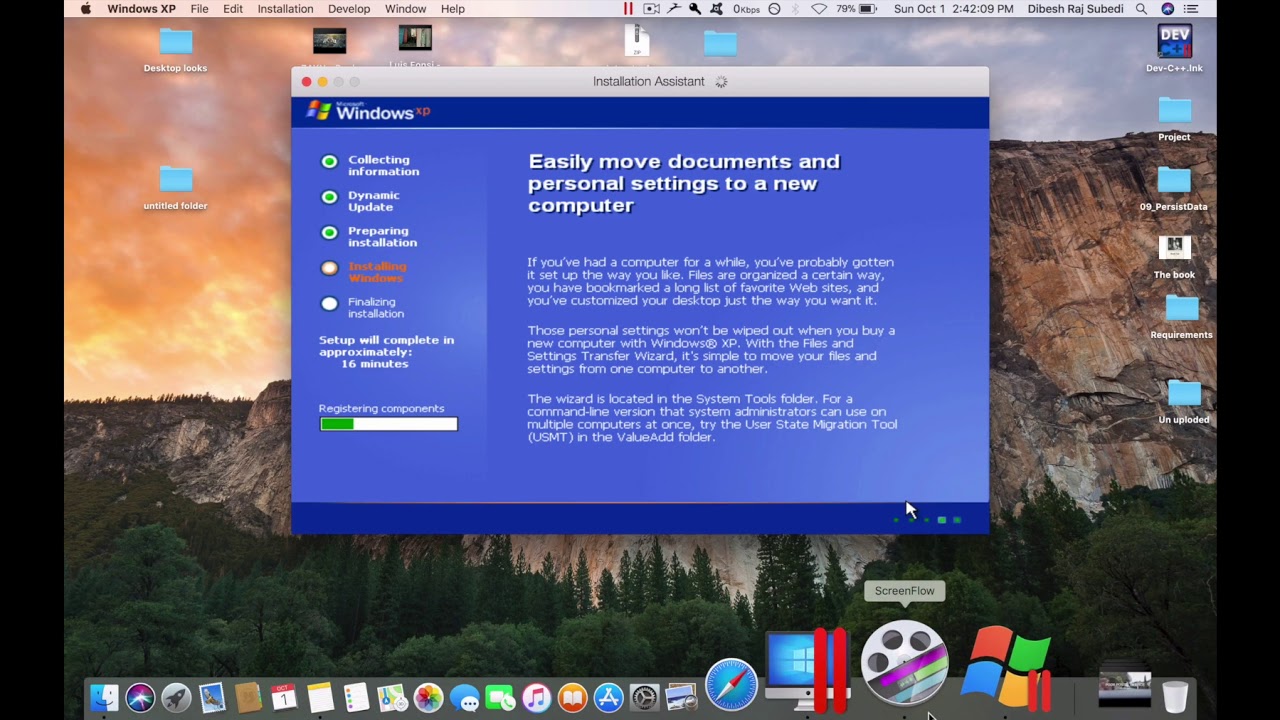
Task: Launch Siri from the Dock
Action: click(140, 697)
